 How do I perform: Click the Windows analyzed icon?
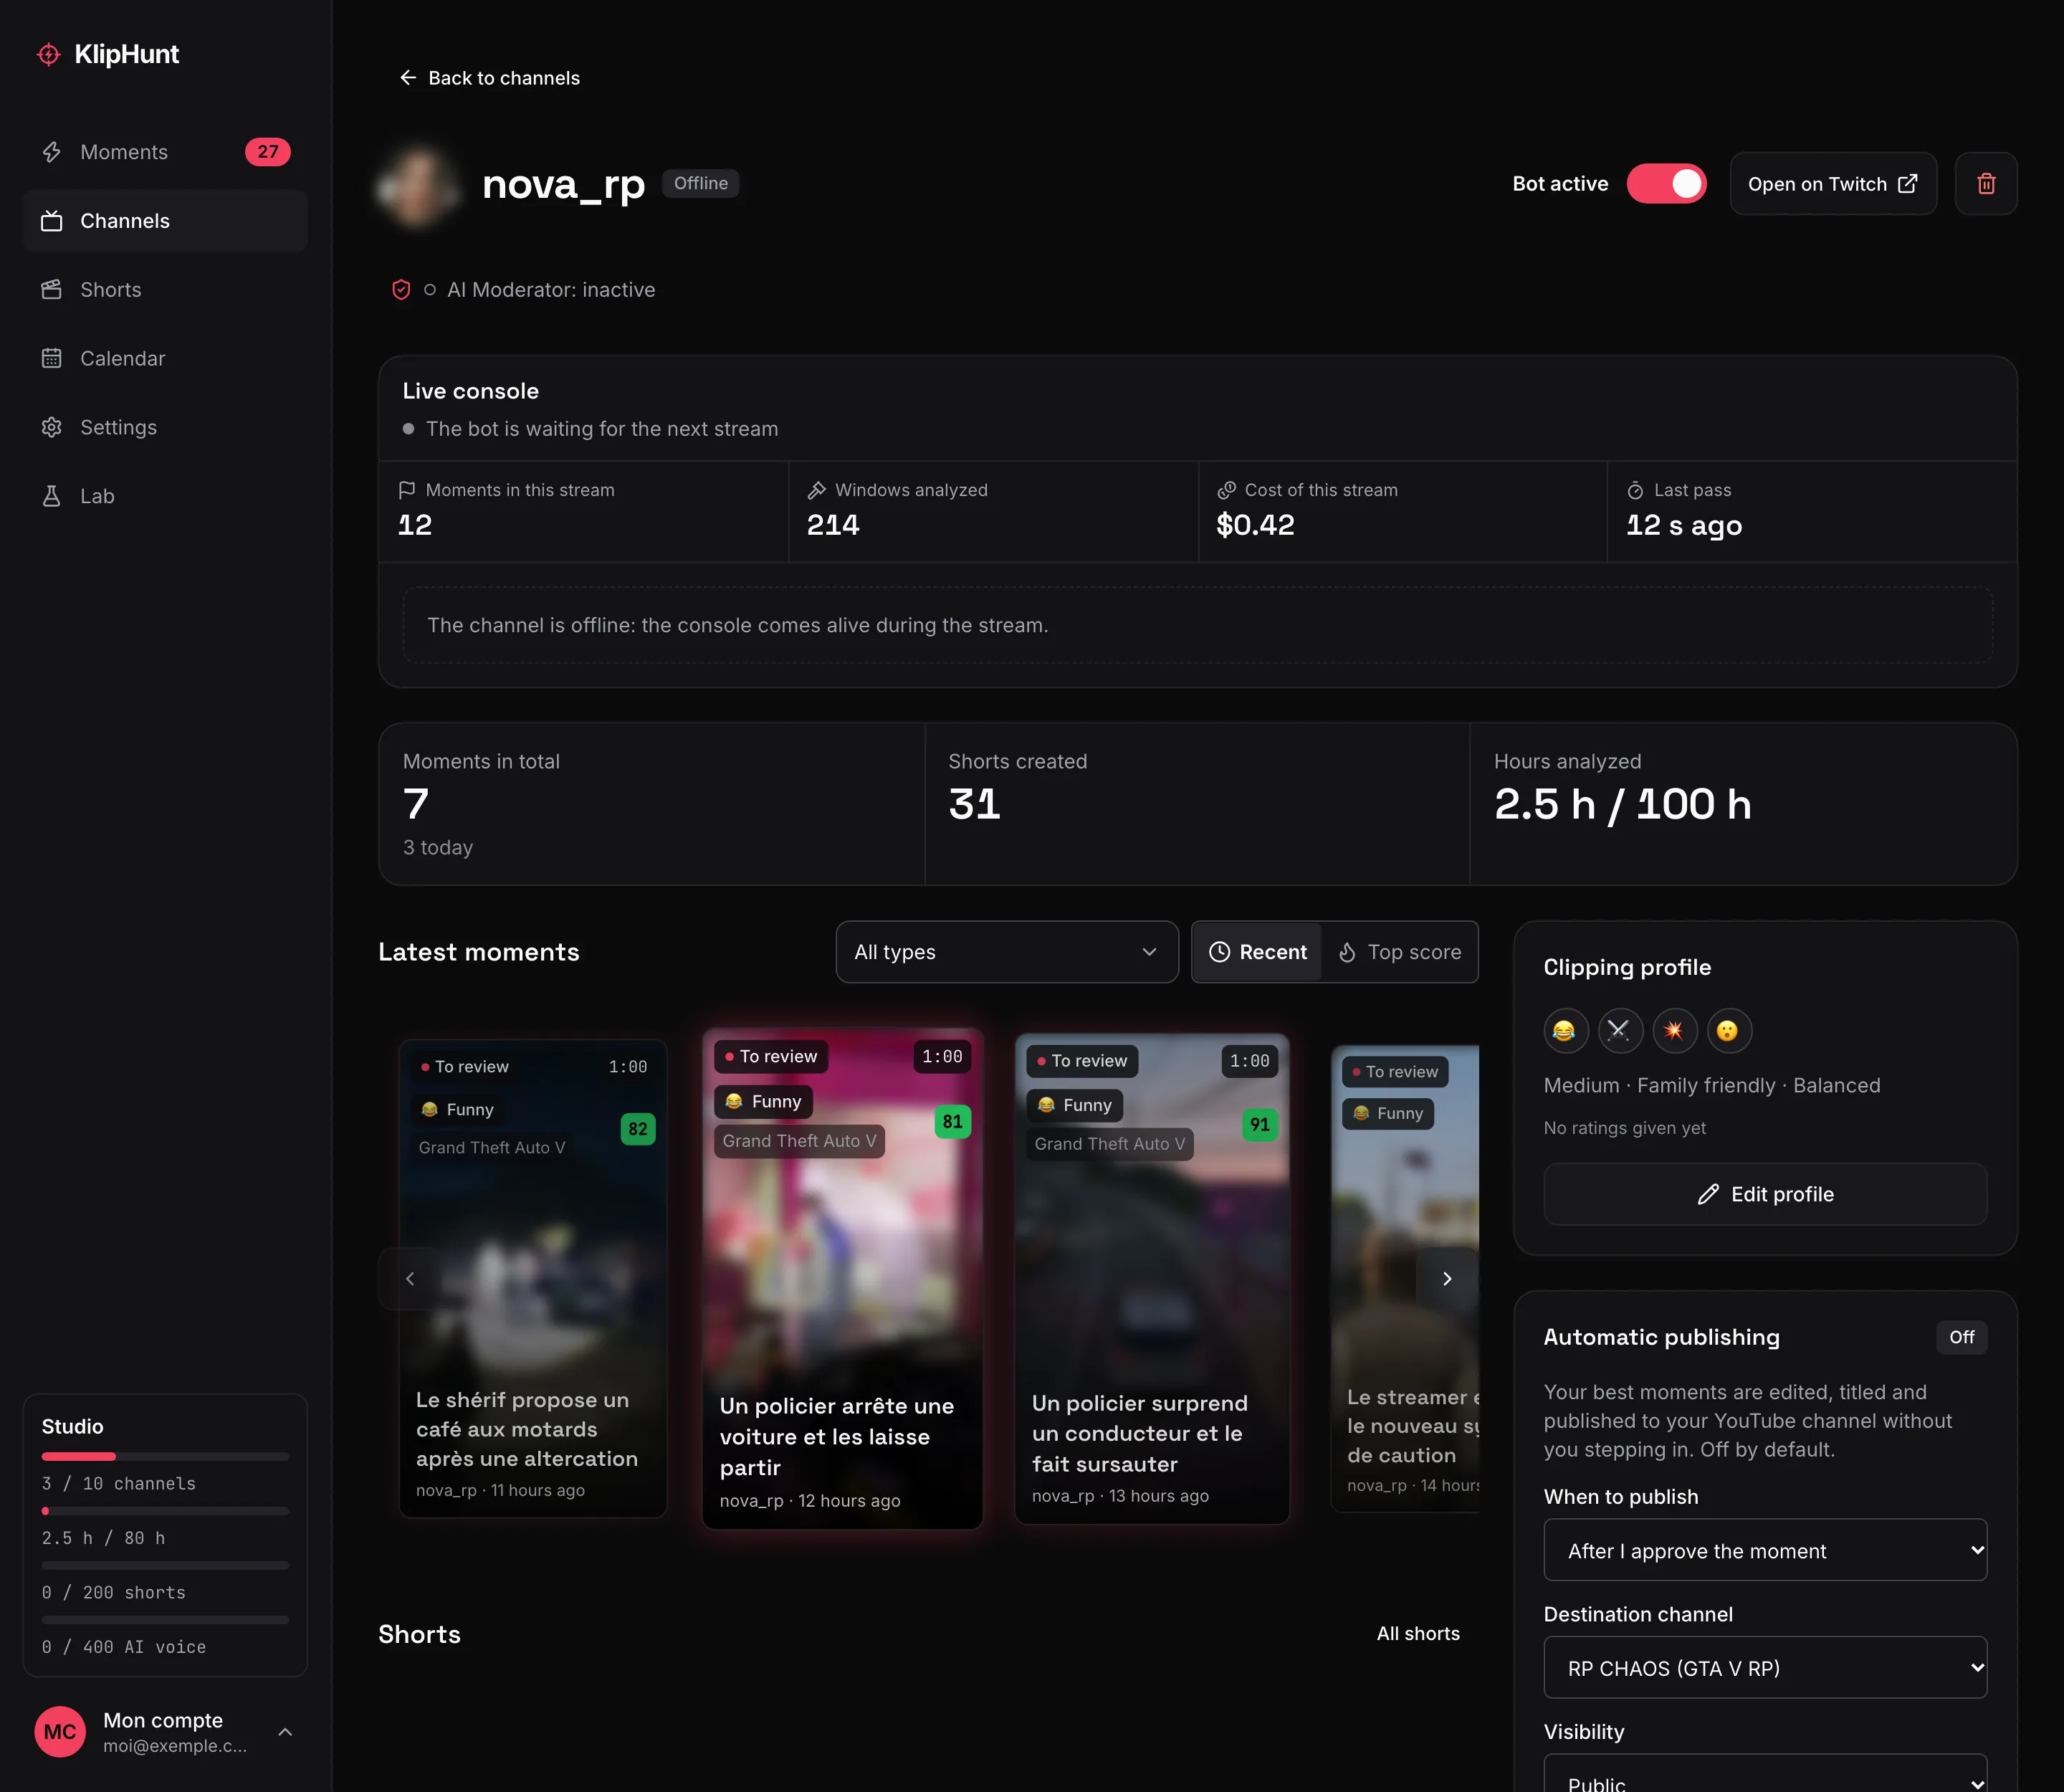click(x=816, y=490)
